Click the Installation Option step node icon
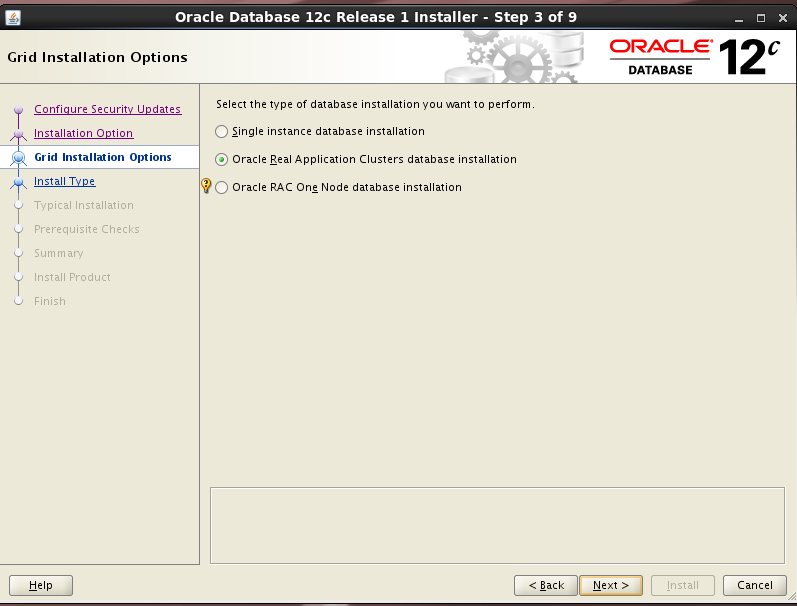Screen dimensions: 797x606 (19, 134)
